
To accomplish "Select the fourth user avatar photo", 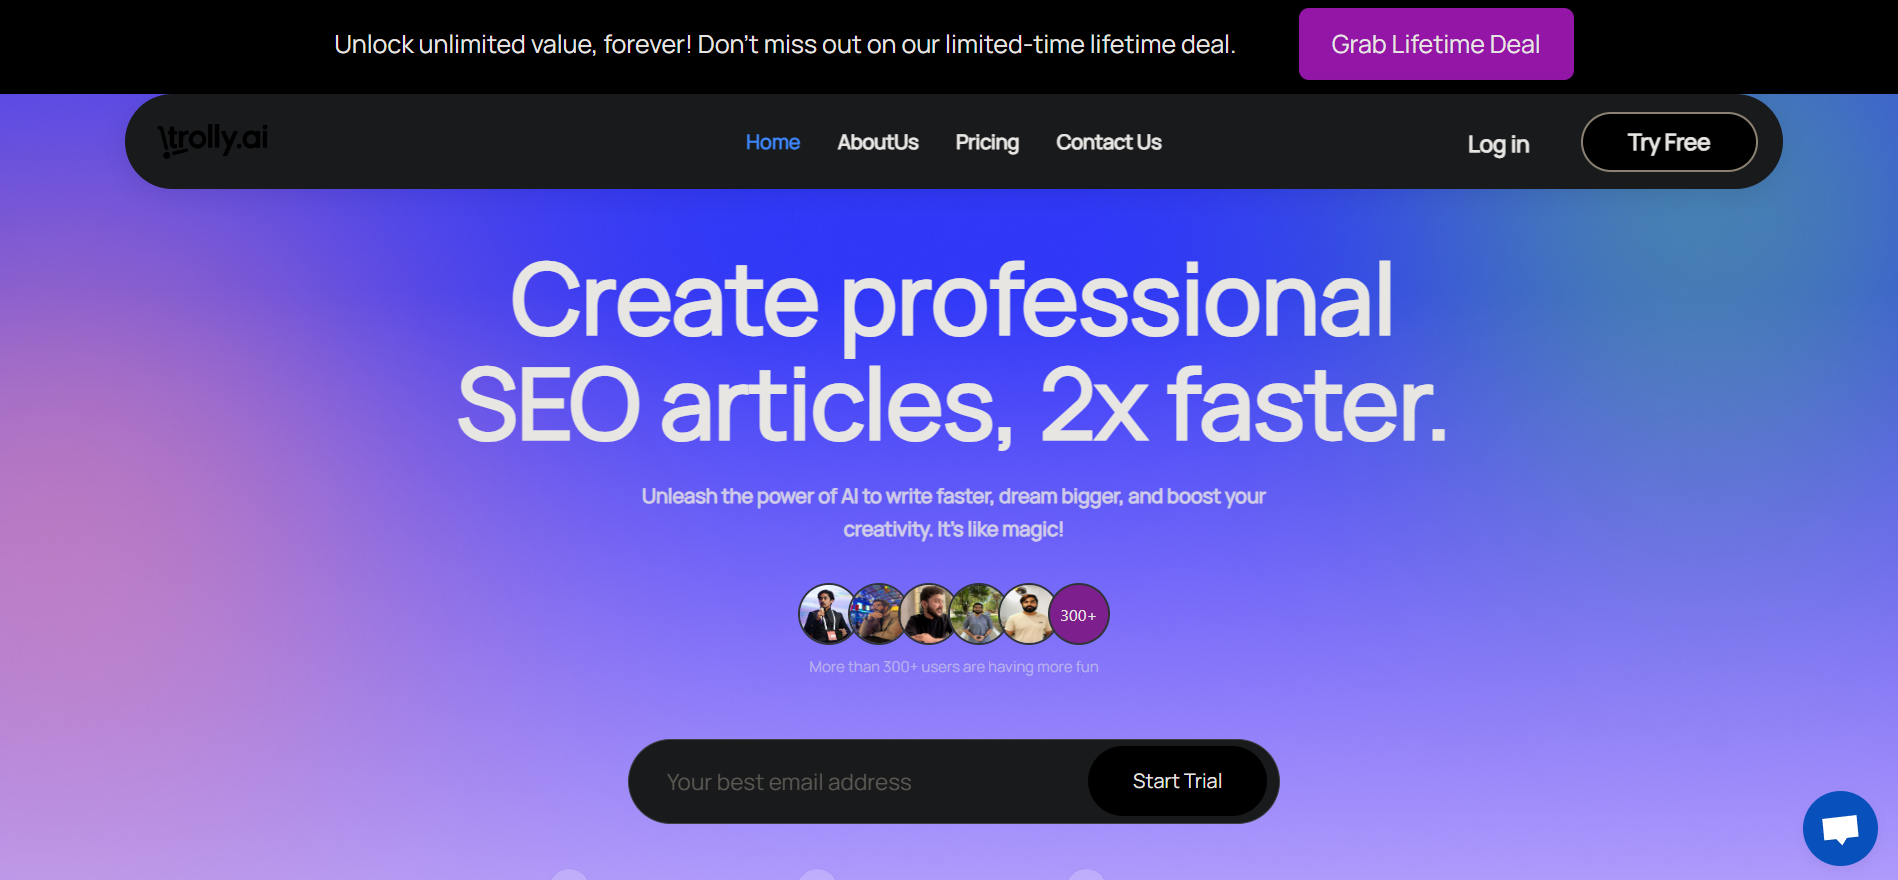I will point(977,614).
